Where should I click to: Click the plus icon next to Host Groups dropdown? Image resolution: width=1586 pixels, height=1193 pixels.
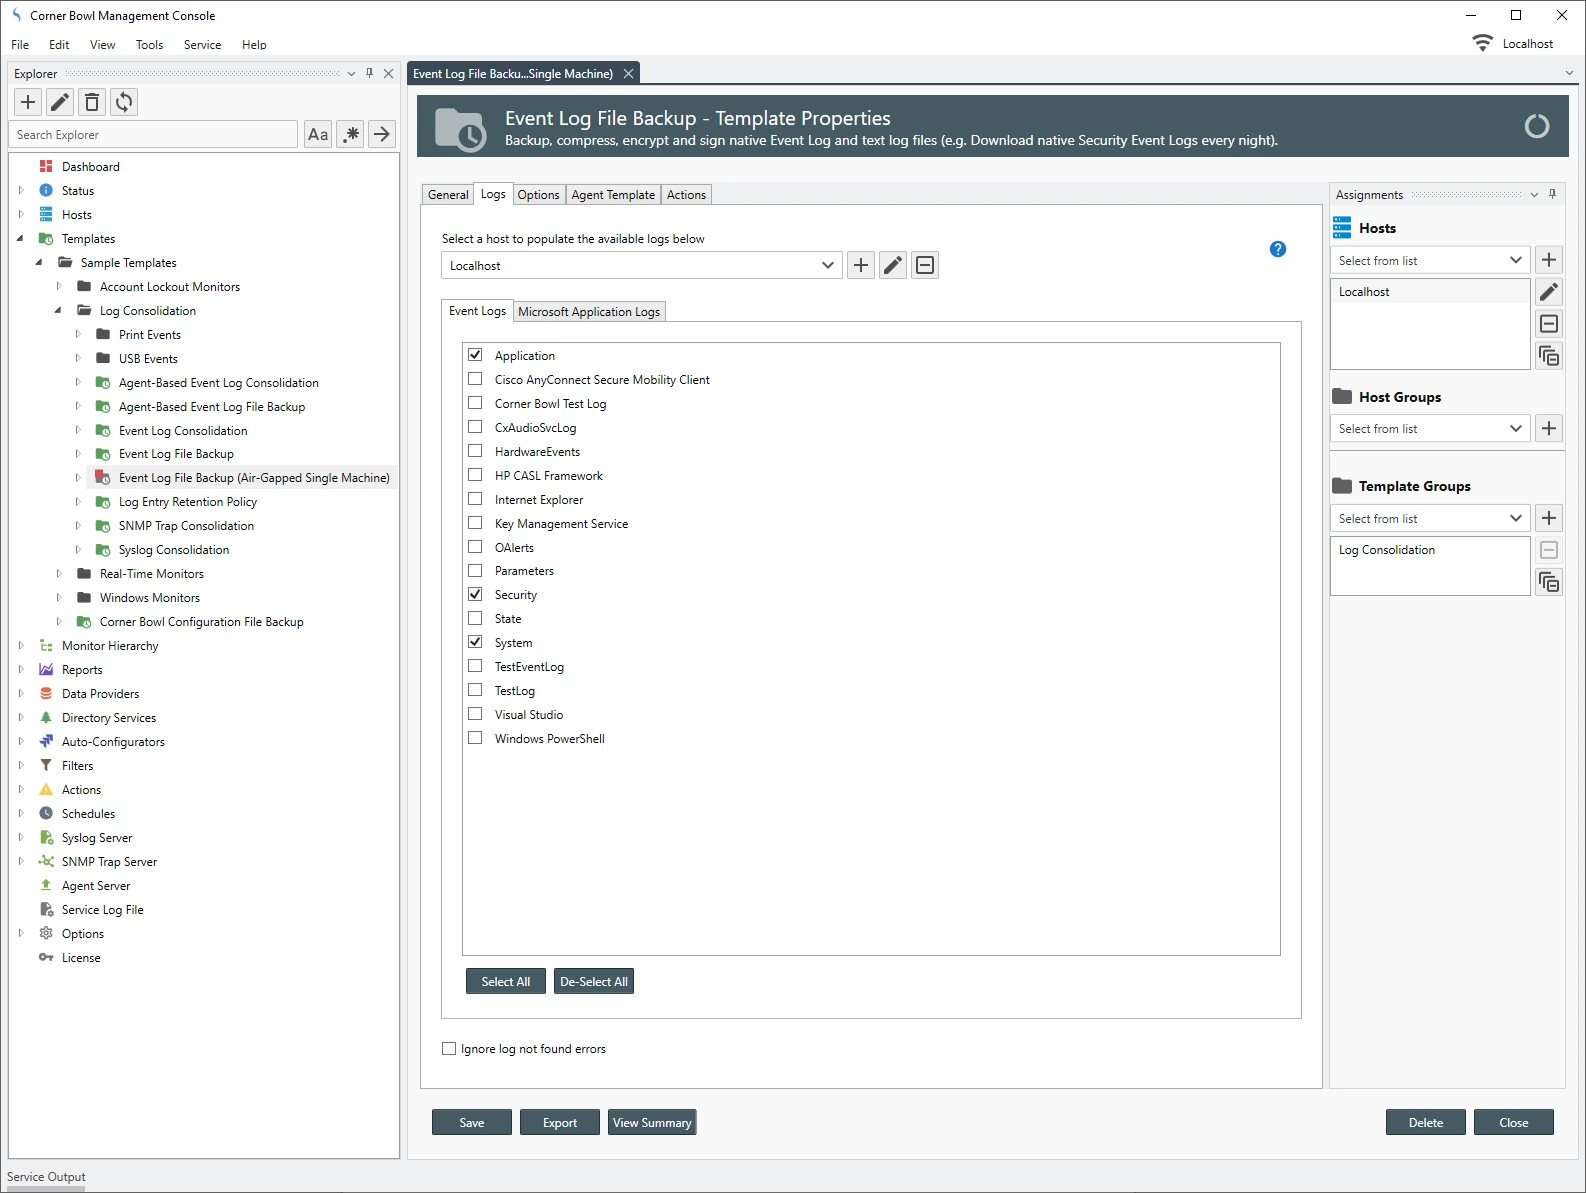pyautogui.click(x=1548, y=429)
